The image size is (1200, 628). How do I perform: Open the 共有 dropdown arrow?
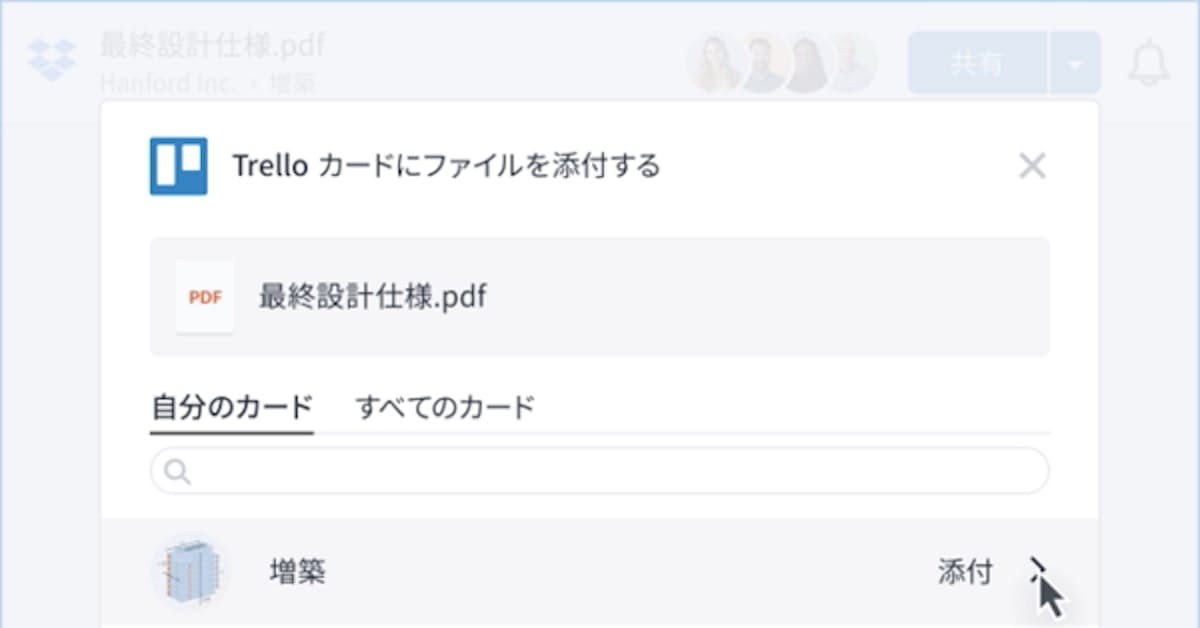pyautogui.click(x=1075, y=64)
